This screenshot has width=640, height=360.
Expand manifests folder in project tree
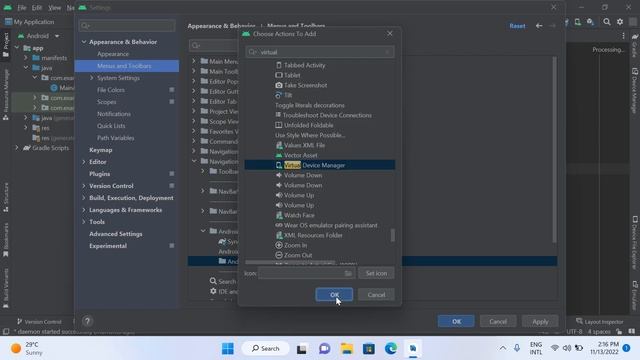tap(26, 58)
